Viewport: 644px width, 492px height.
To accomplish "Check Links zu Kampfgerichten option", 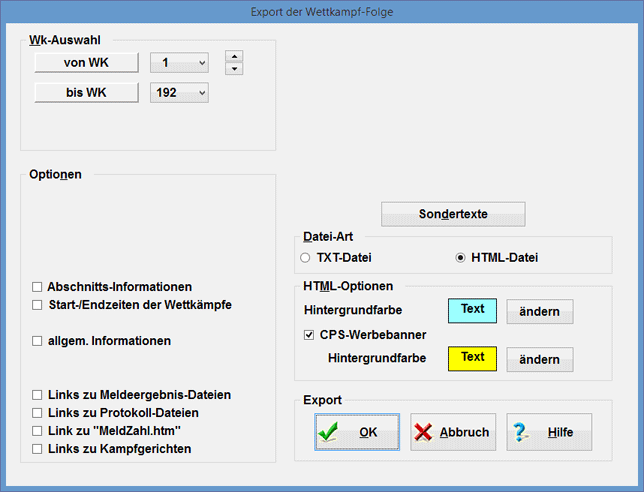I will pos(38,449).
